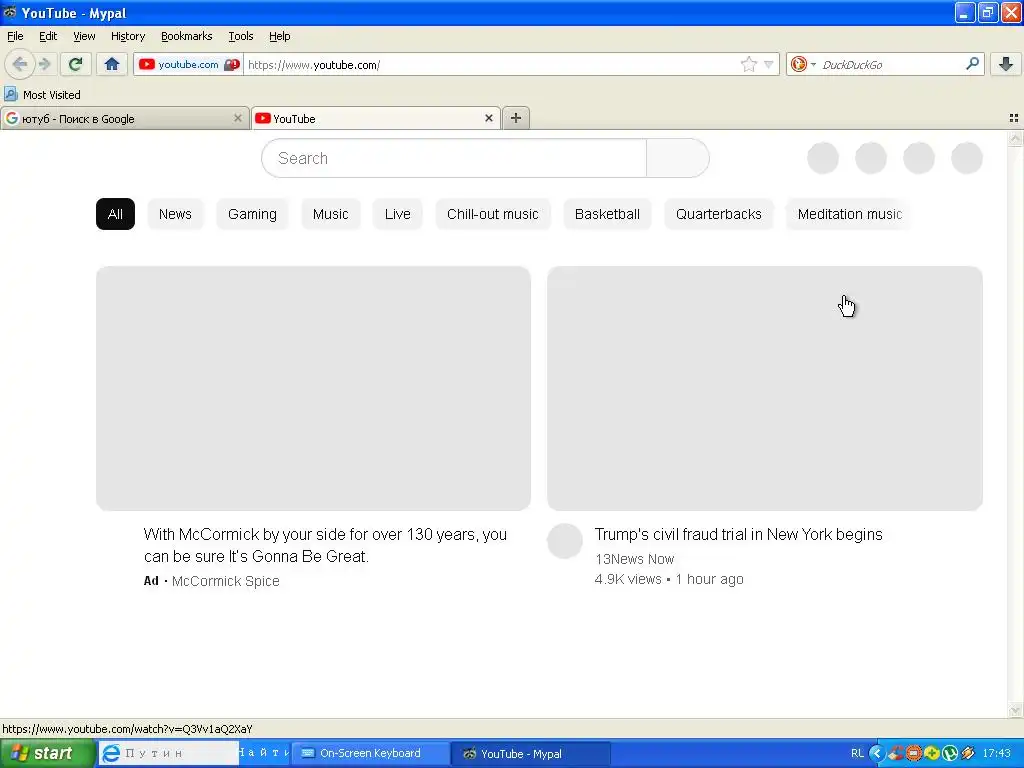Open the Bookmarks menu

point(186,36)
